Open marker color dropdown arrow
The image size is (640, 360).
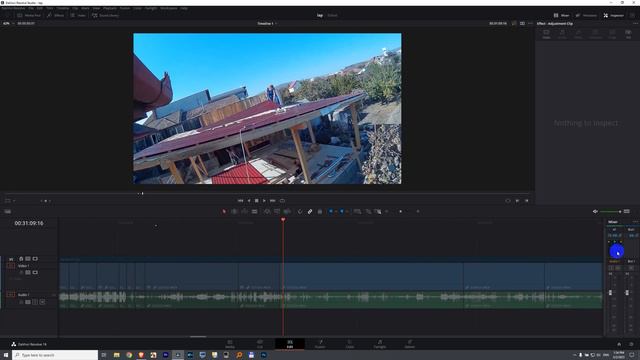click(x=347, y=211)
